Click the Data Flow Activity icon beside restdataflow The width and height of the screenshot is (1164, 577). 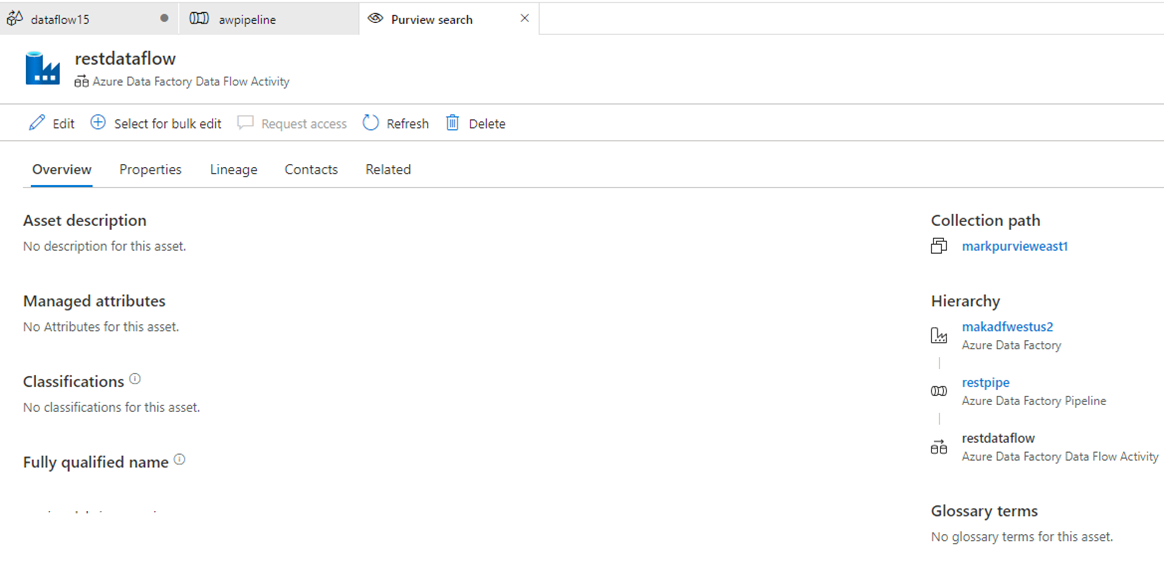click(x=938, y=446)
